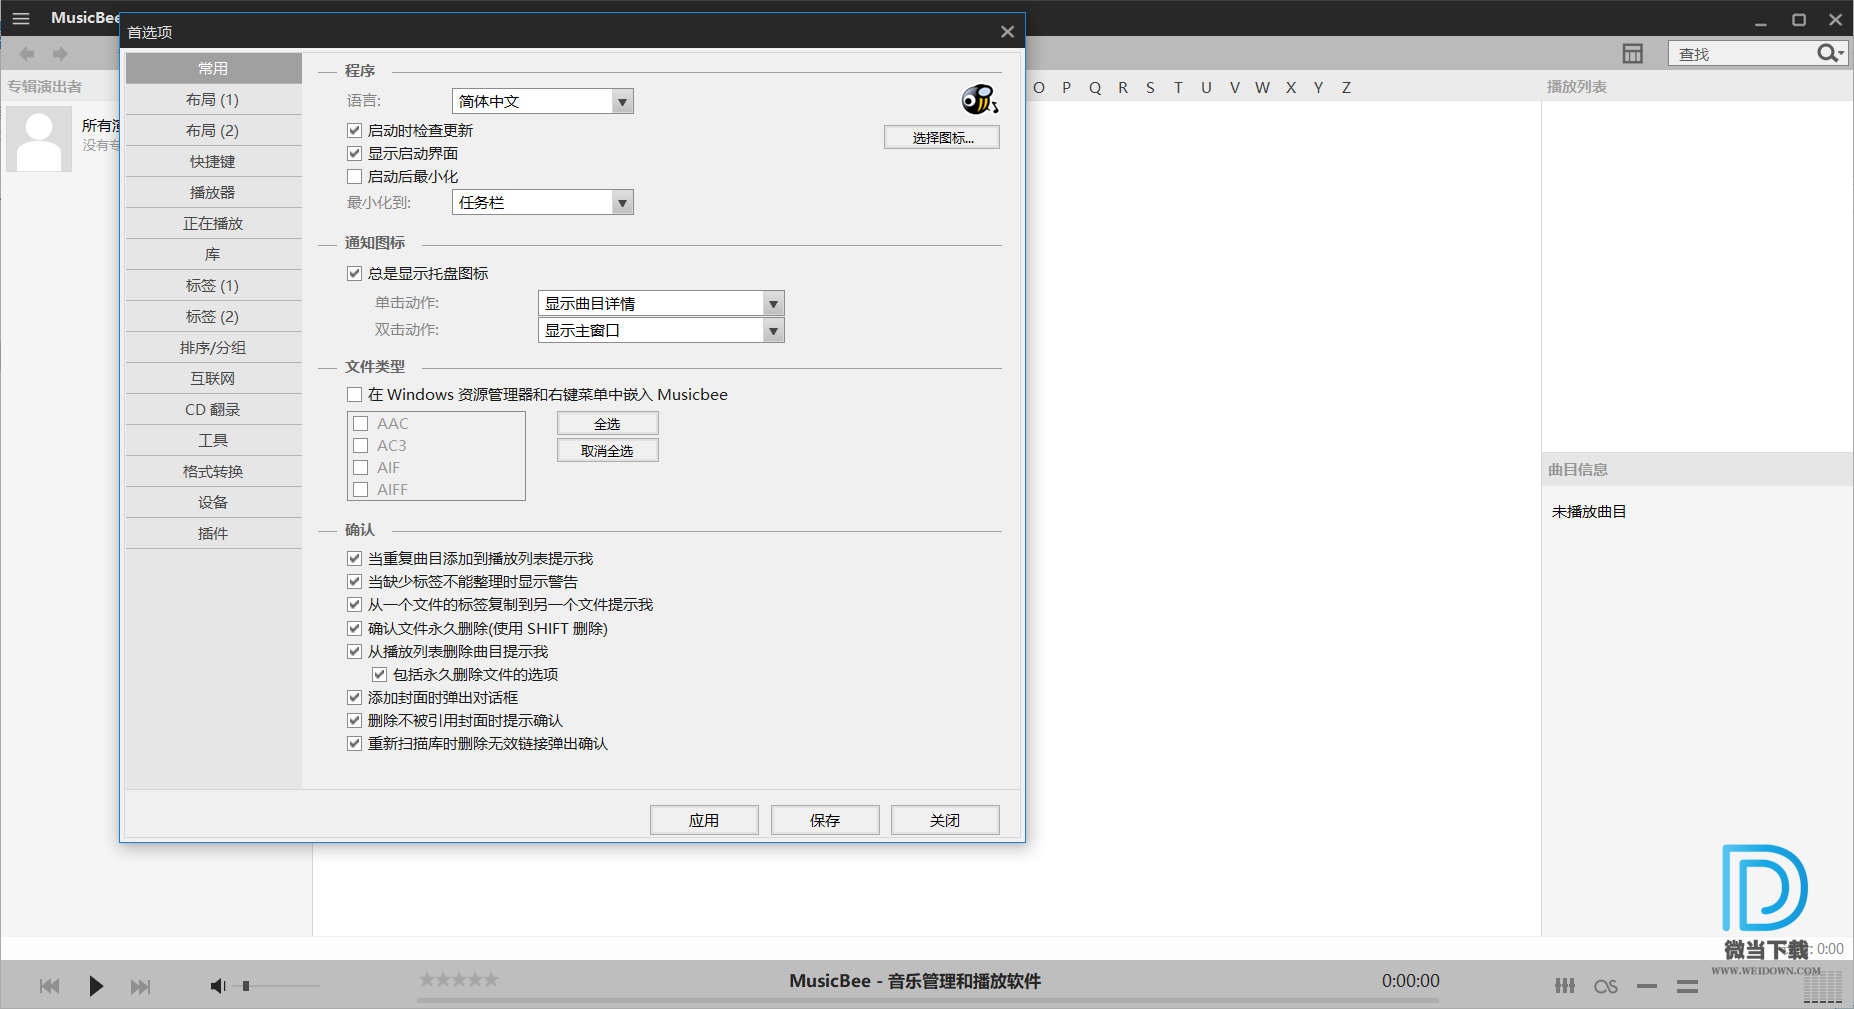Open the 播放器 tab
The image size is (1854, 1009).
pos(213,192)
